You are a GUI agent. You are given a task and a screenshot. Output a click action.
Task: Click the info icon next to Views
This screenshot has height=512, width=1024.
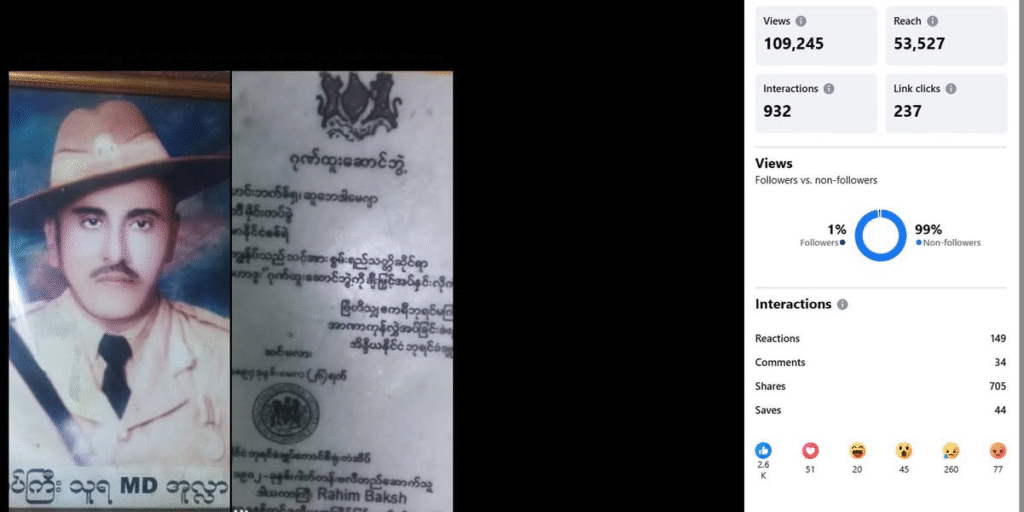coord(801,21)
